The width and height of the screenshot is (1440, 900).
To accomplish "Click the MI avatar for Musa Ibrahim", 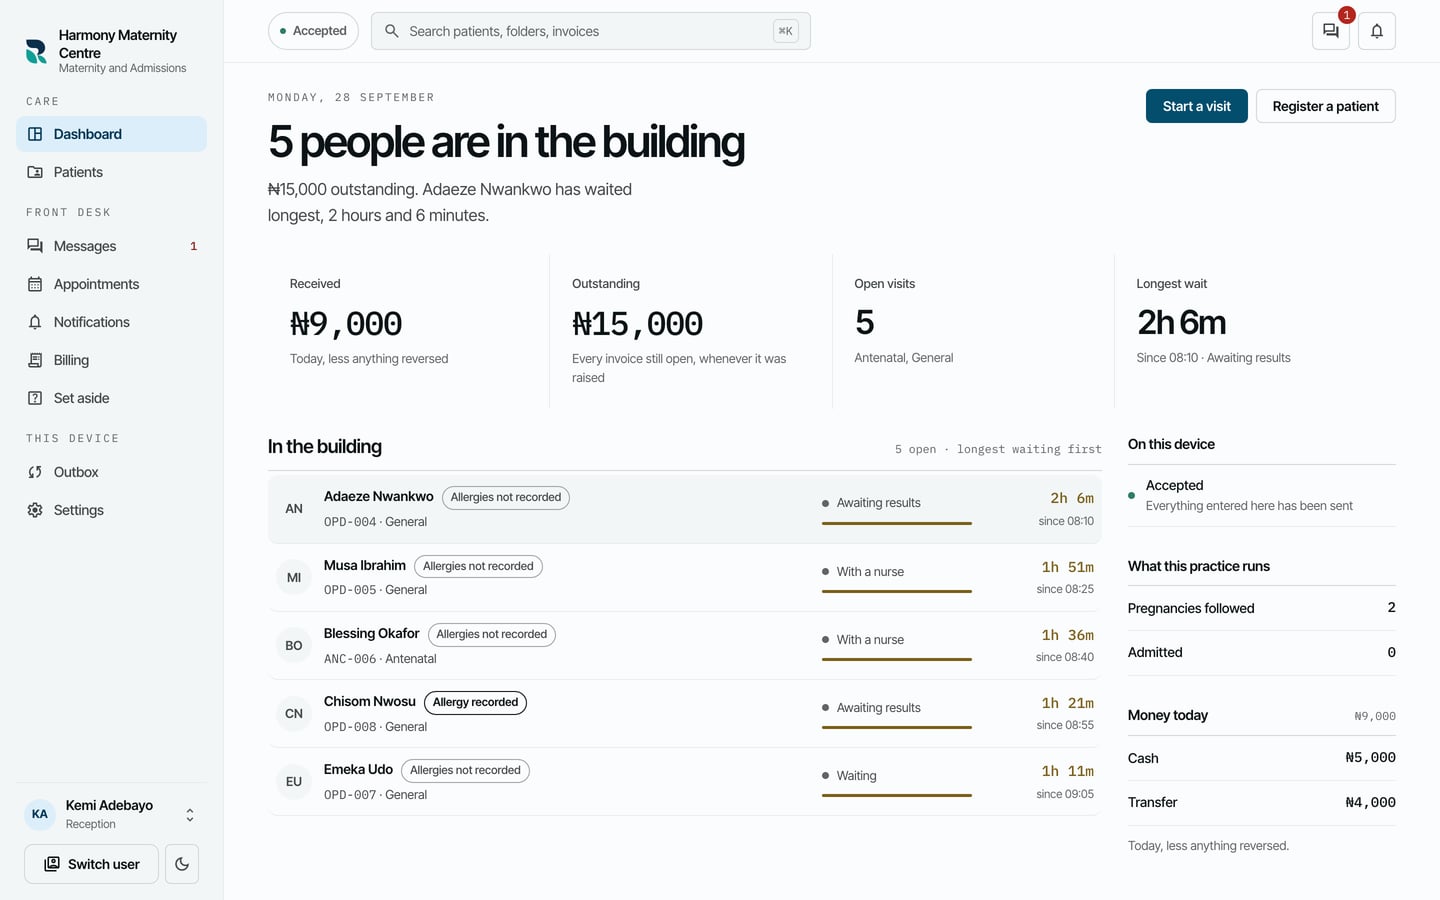I will (294, 577).
